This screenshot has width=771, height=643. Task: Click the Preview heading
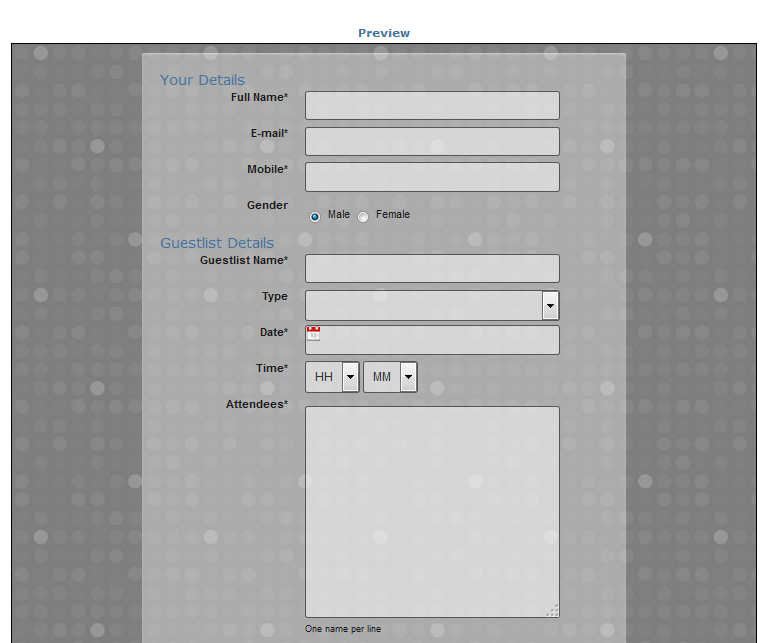point(384,33)
